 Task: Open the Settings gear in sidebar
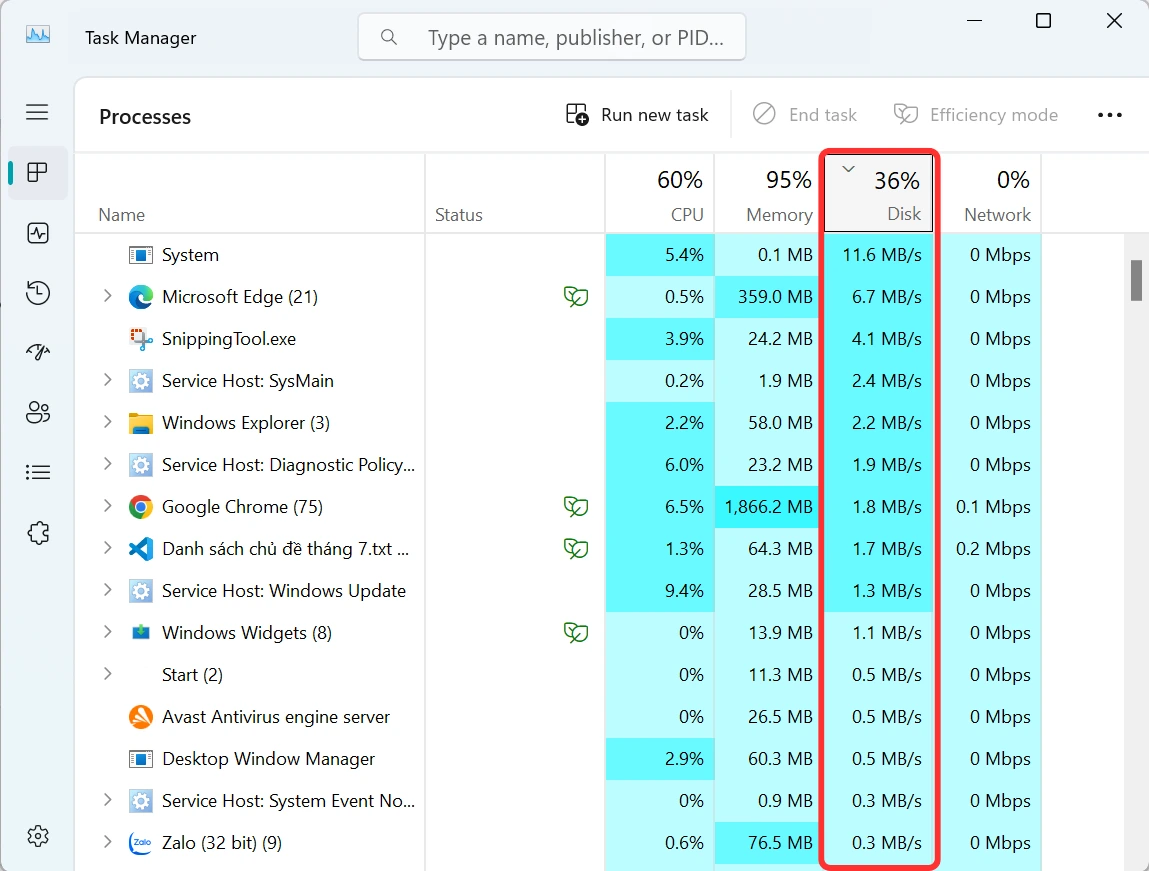37,836
